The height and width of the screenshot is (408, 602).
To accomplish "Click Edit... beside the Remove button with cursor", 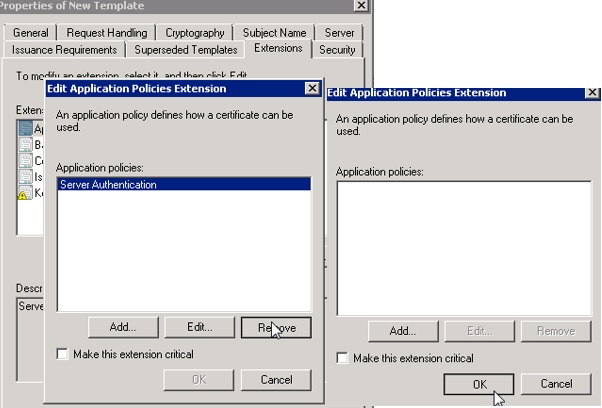I will click(200, 327).
